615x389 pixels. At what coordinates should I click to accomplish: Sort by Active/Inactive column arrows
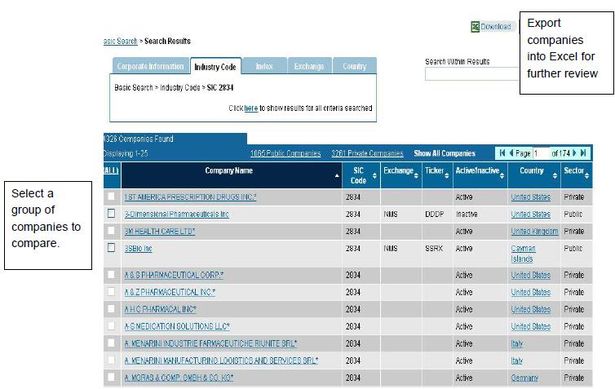click(502, 176)
